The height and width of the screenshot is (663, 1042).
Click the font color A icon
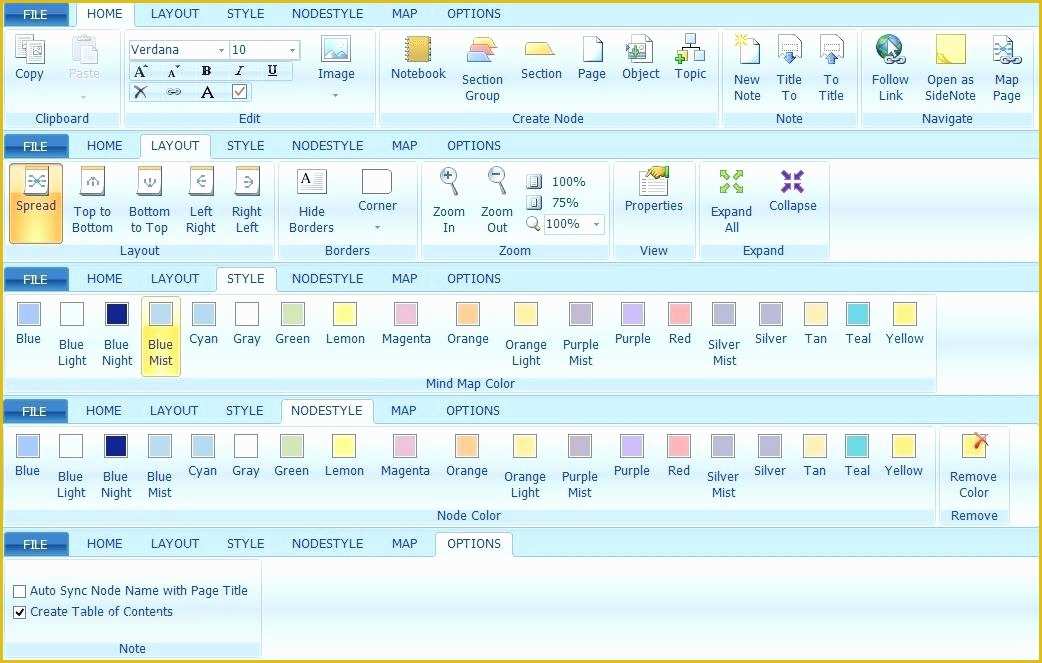tap(207, 92)
